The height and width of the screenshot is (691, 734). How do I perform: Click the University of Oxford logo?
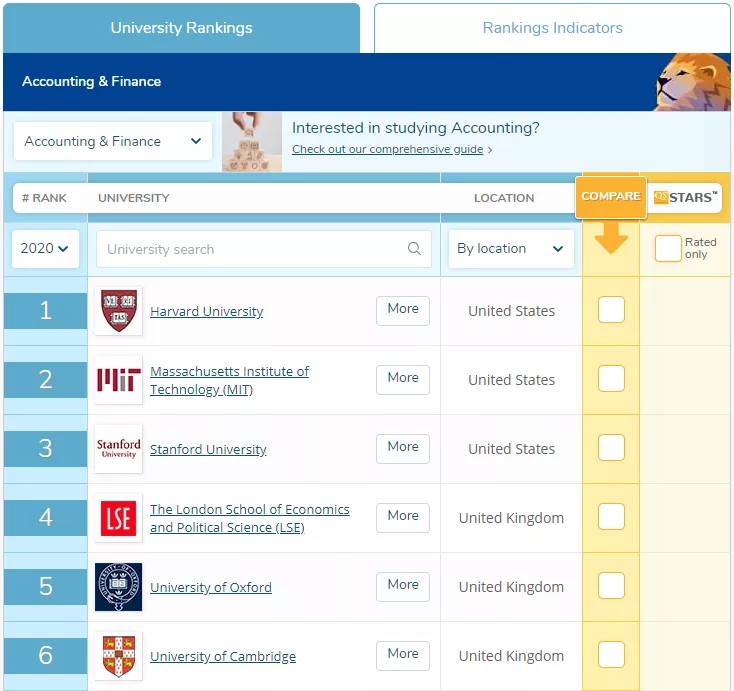118,587
